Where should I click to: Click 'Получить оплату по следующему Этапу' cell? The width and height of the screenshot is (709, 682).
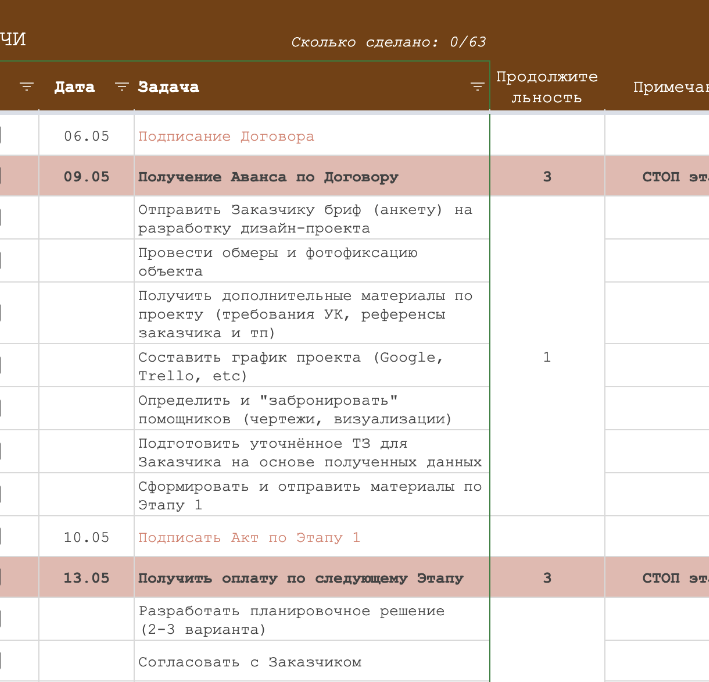coord(300,578)
